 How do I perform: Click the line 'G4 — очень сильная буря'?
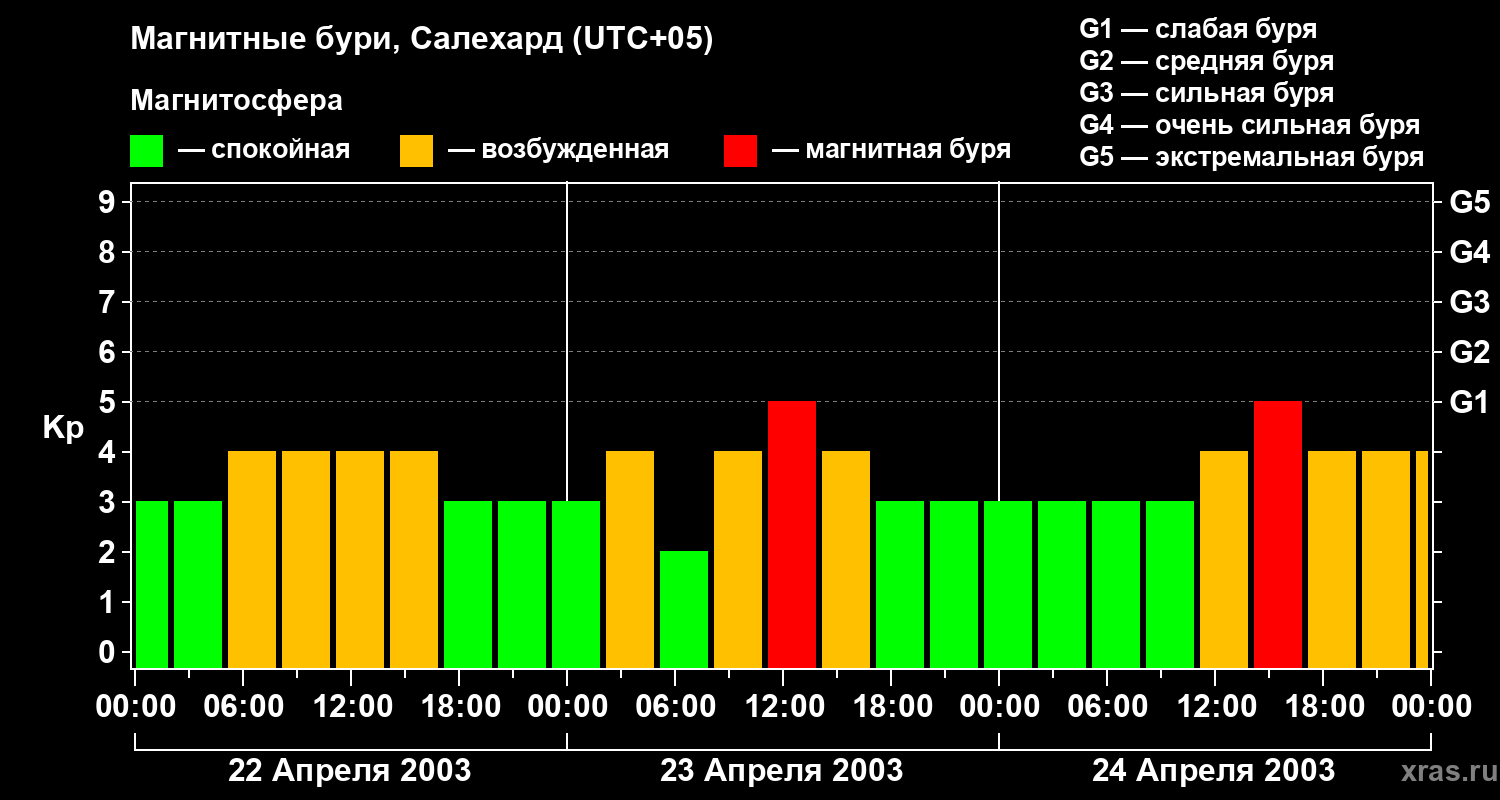coord(1250,125)
